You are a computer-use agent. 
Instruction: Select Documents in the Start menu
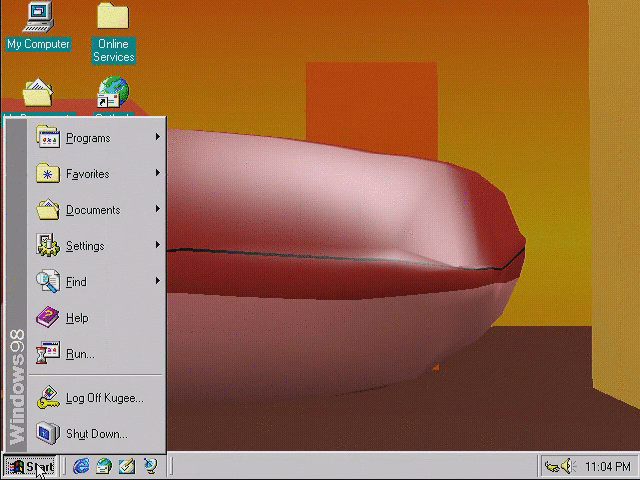pyautogui.click(x=97, y=209)
